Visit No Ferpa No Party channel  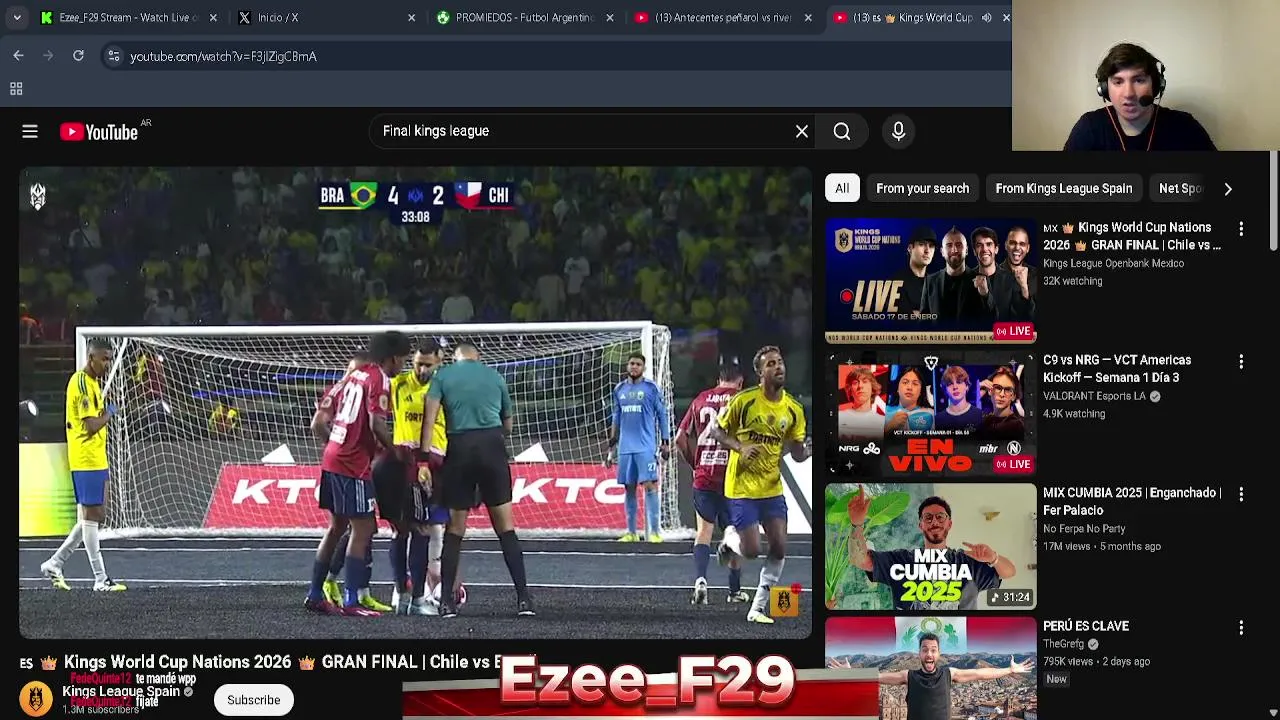click(1084, 529)
